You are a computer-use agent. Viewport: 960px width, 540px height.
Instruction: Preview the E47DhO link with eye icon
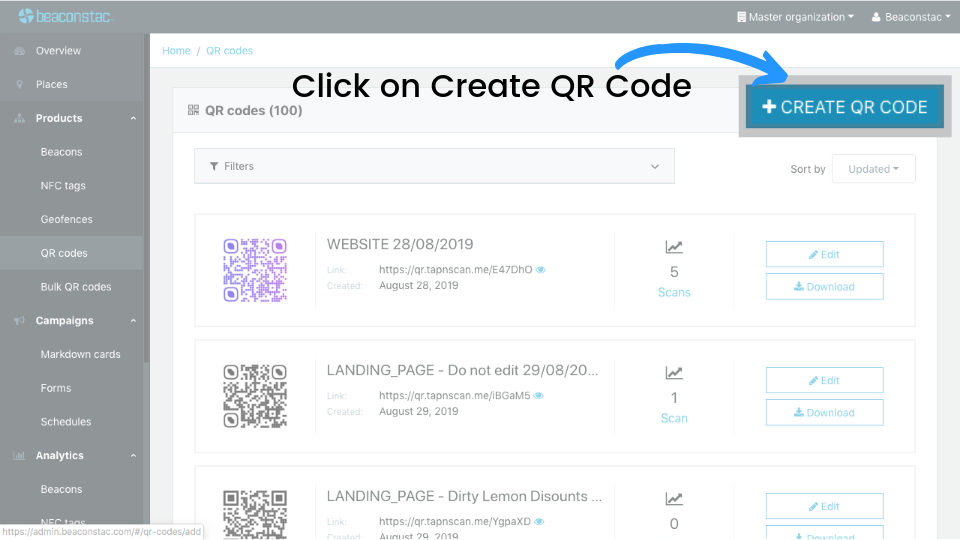point(541,269)
